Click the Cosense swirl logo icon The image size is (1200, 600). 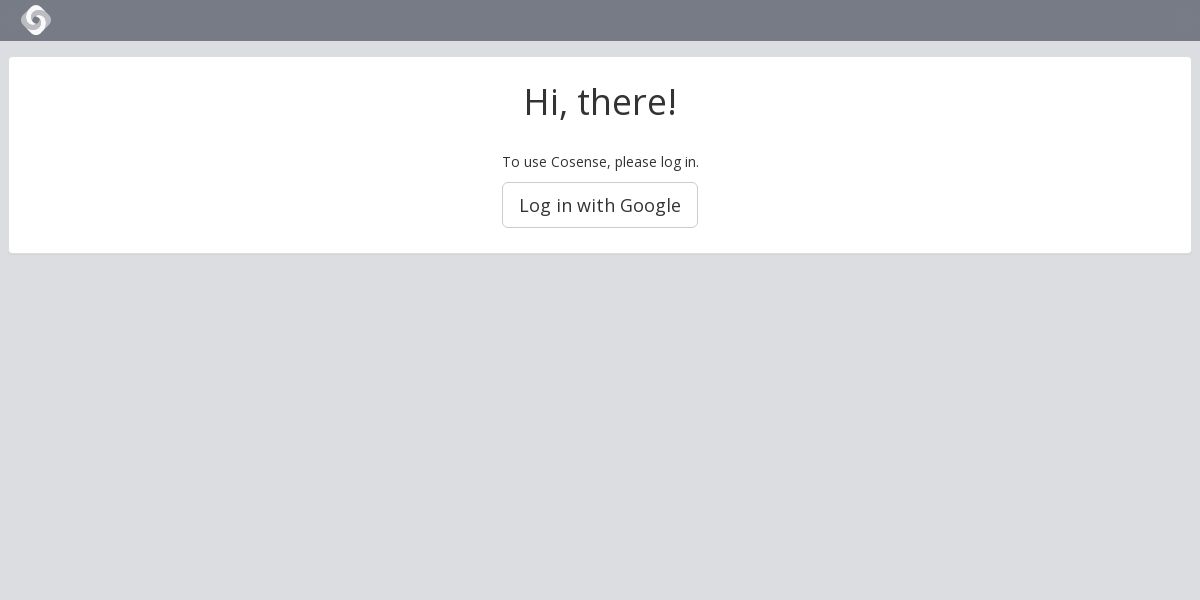[x=36, y=20]
